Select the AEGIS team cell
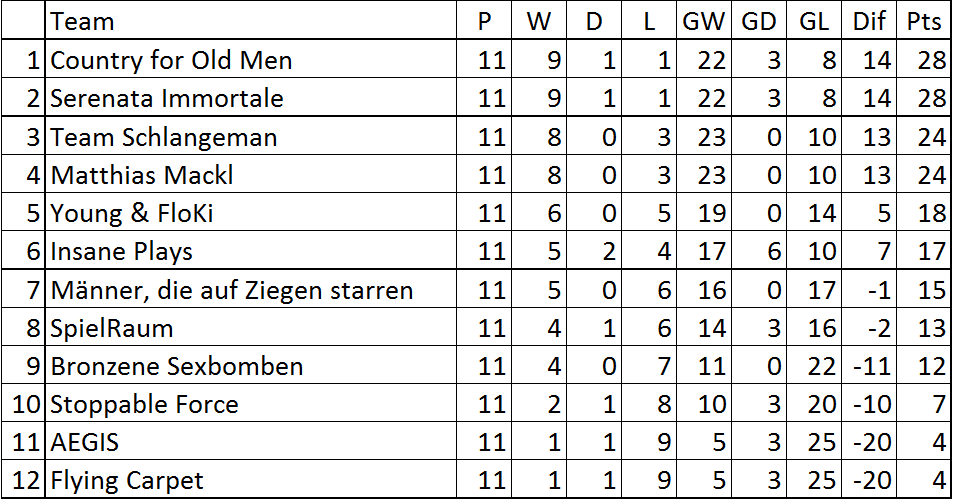Image resolution: width=954 pixels, height=500 pixels. point(251,441)
